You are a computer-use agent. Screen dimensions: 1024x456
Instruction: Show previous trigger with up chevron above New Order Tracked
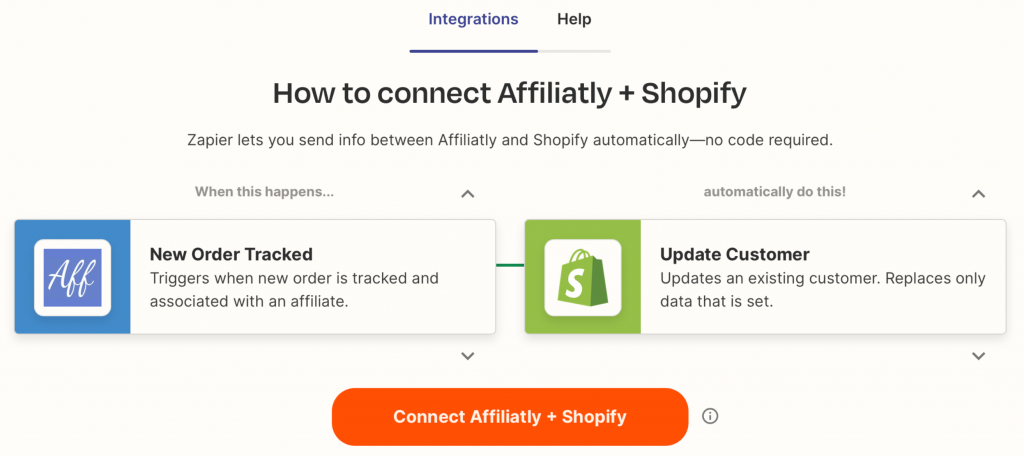tap(468, 193)
